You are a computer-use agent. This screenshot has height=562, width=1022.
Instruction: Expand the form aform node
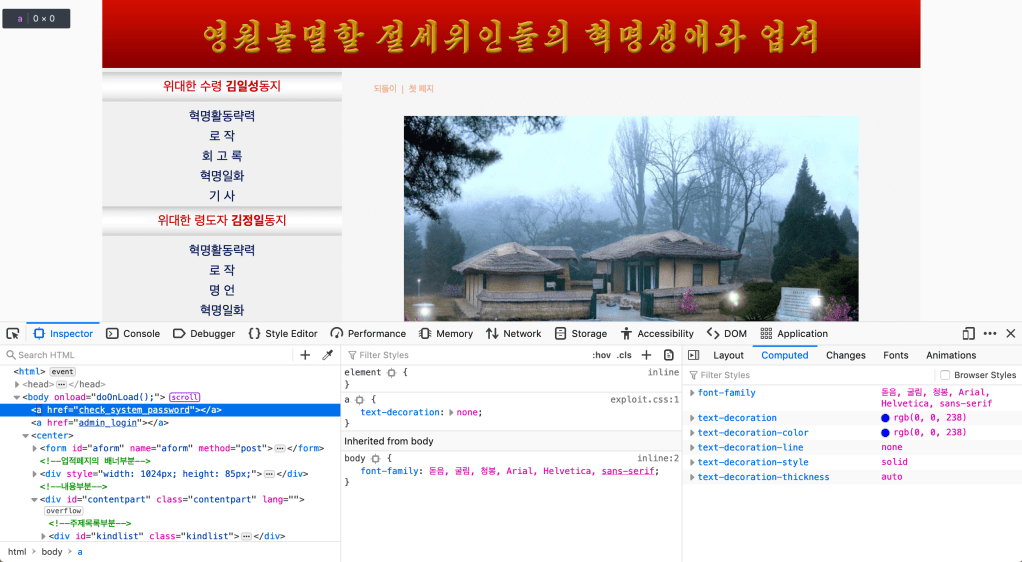[35, 448]
